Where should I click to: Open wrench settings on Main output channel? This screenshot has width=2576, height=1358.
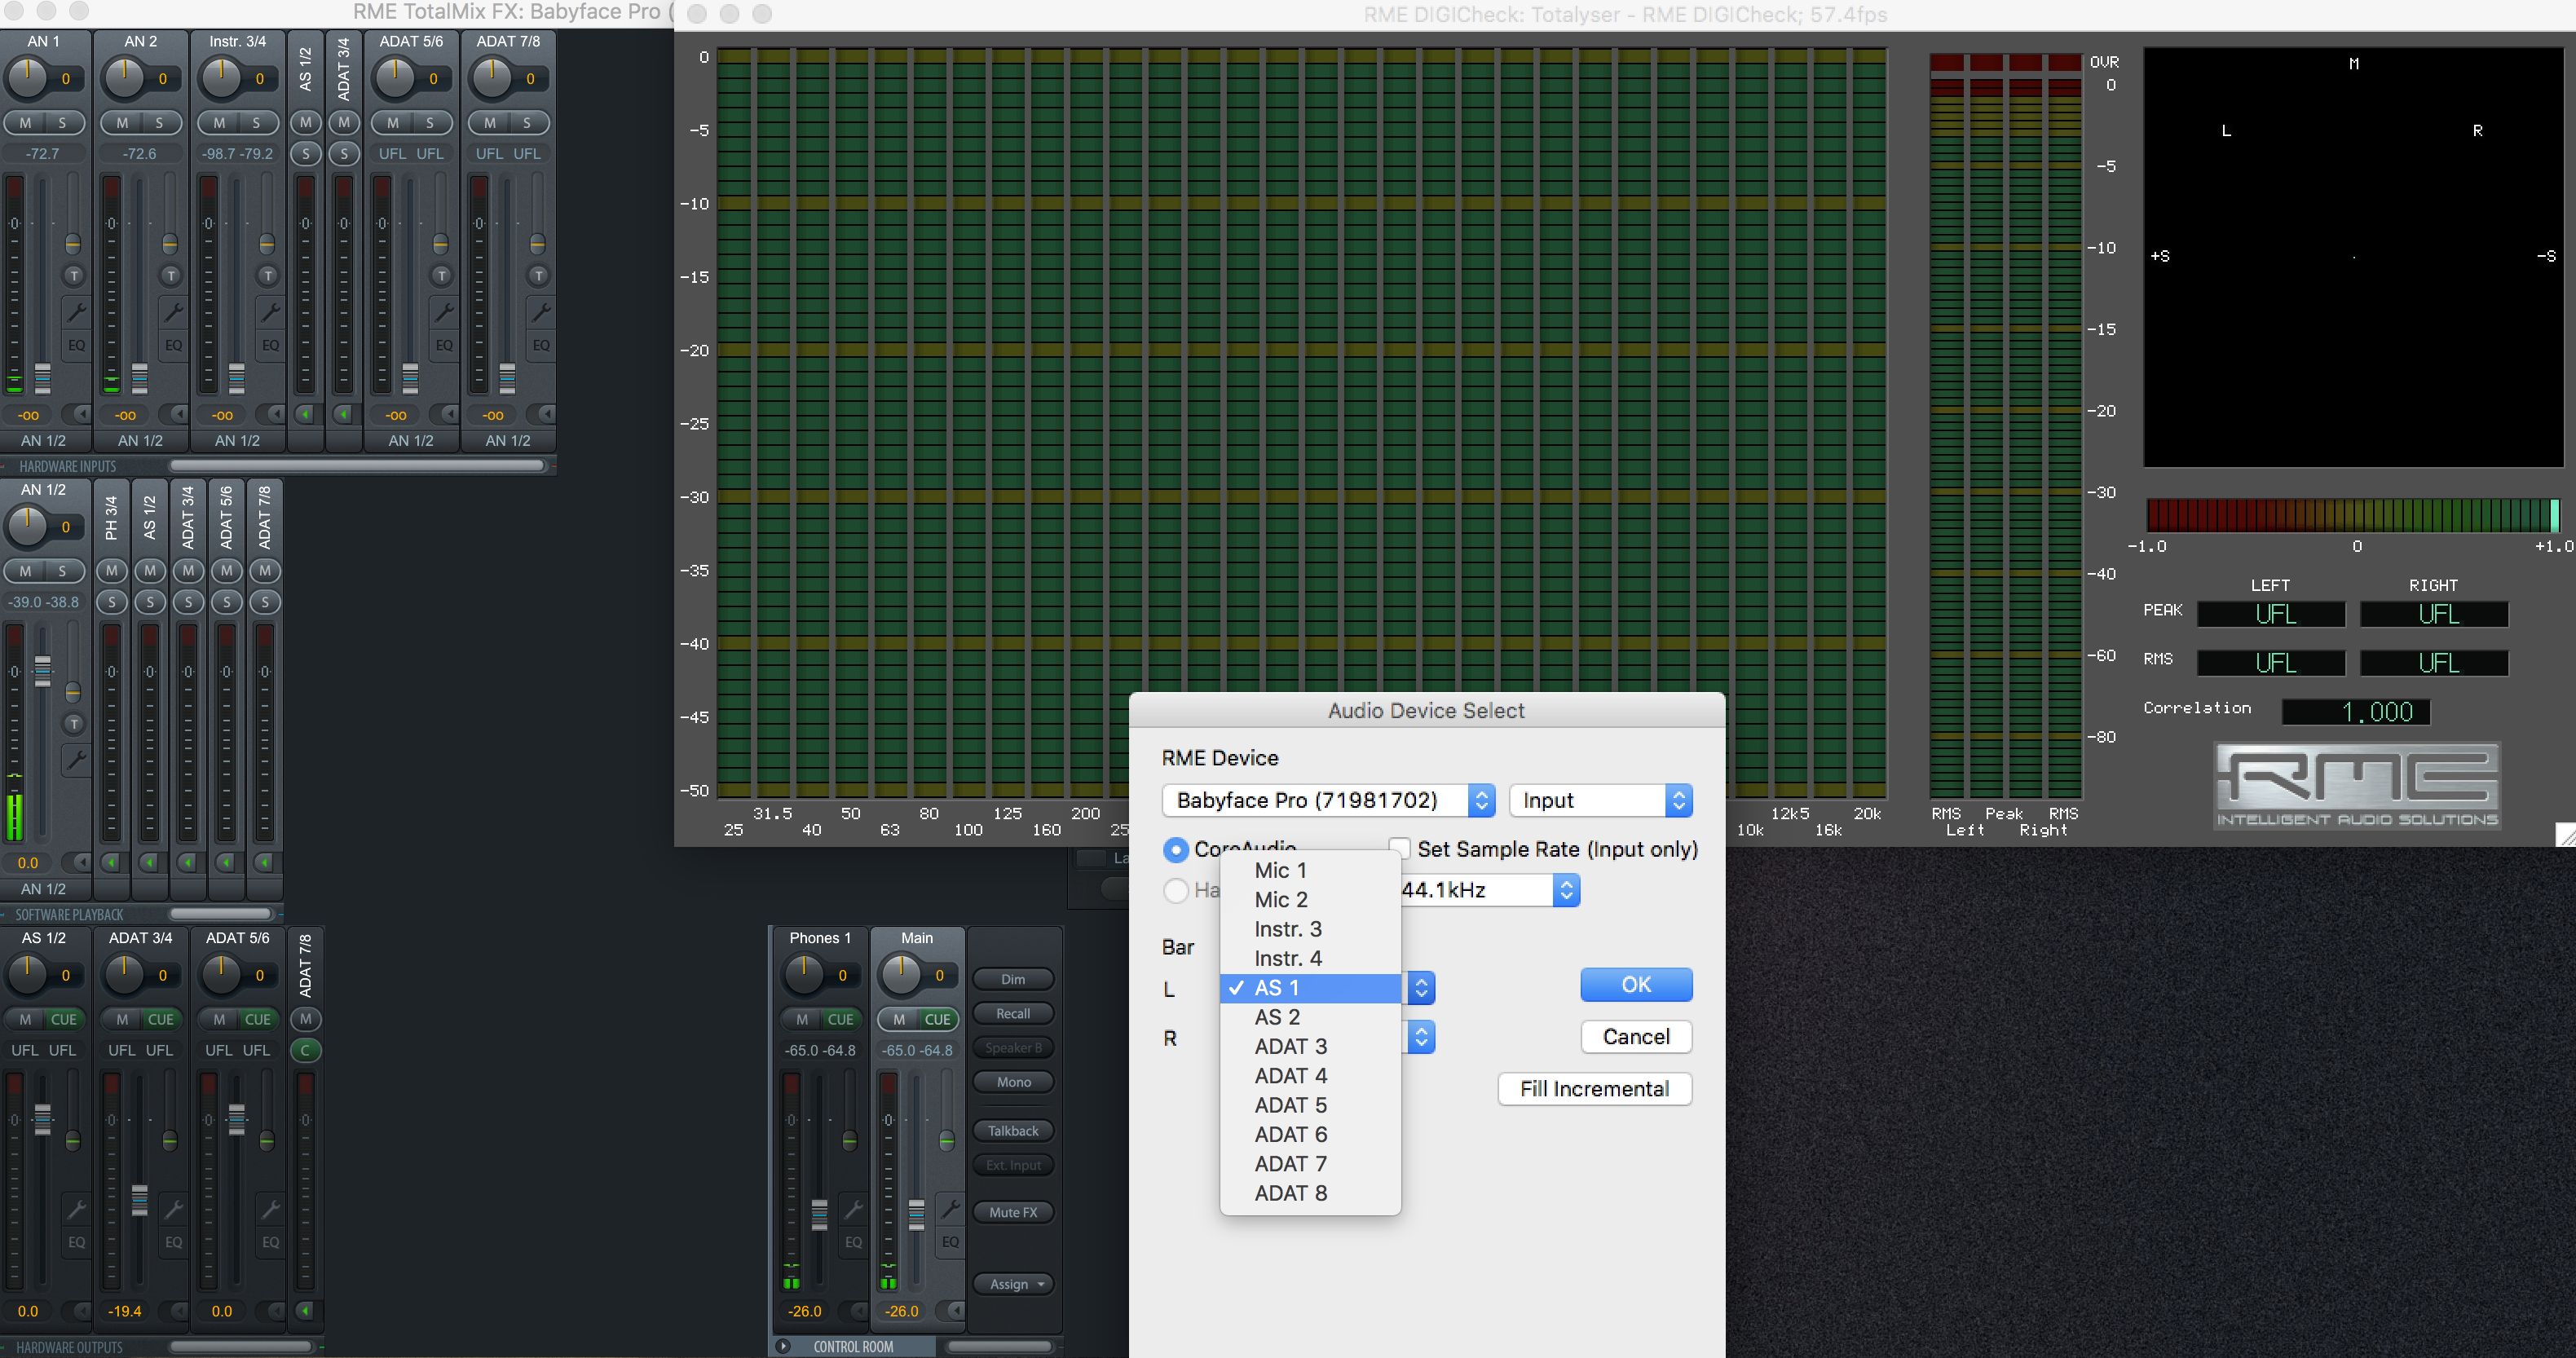point(950,1209)
